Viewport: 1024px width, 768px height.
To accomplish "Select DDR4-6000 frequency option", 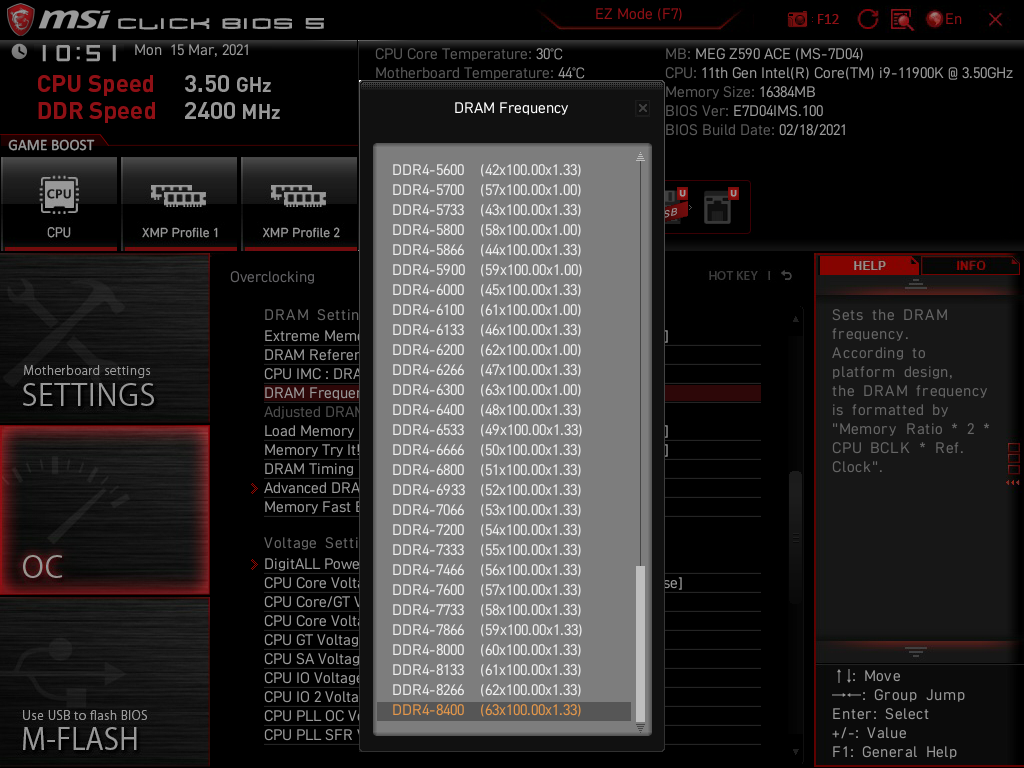I will 504,290.
